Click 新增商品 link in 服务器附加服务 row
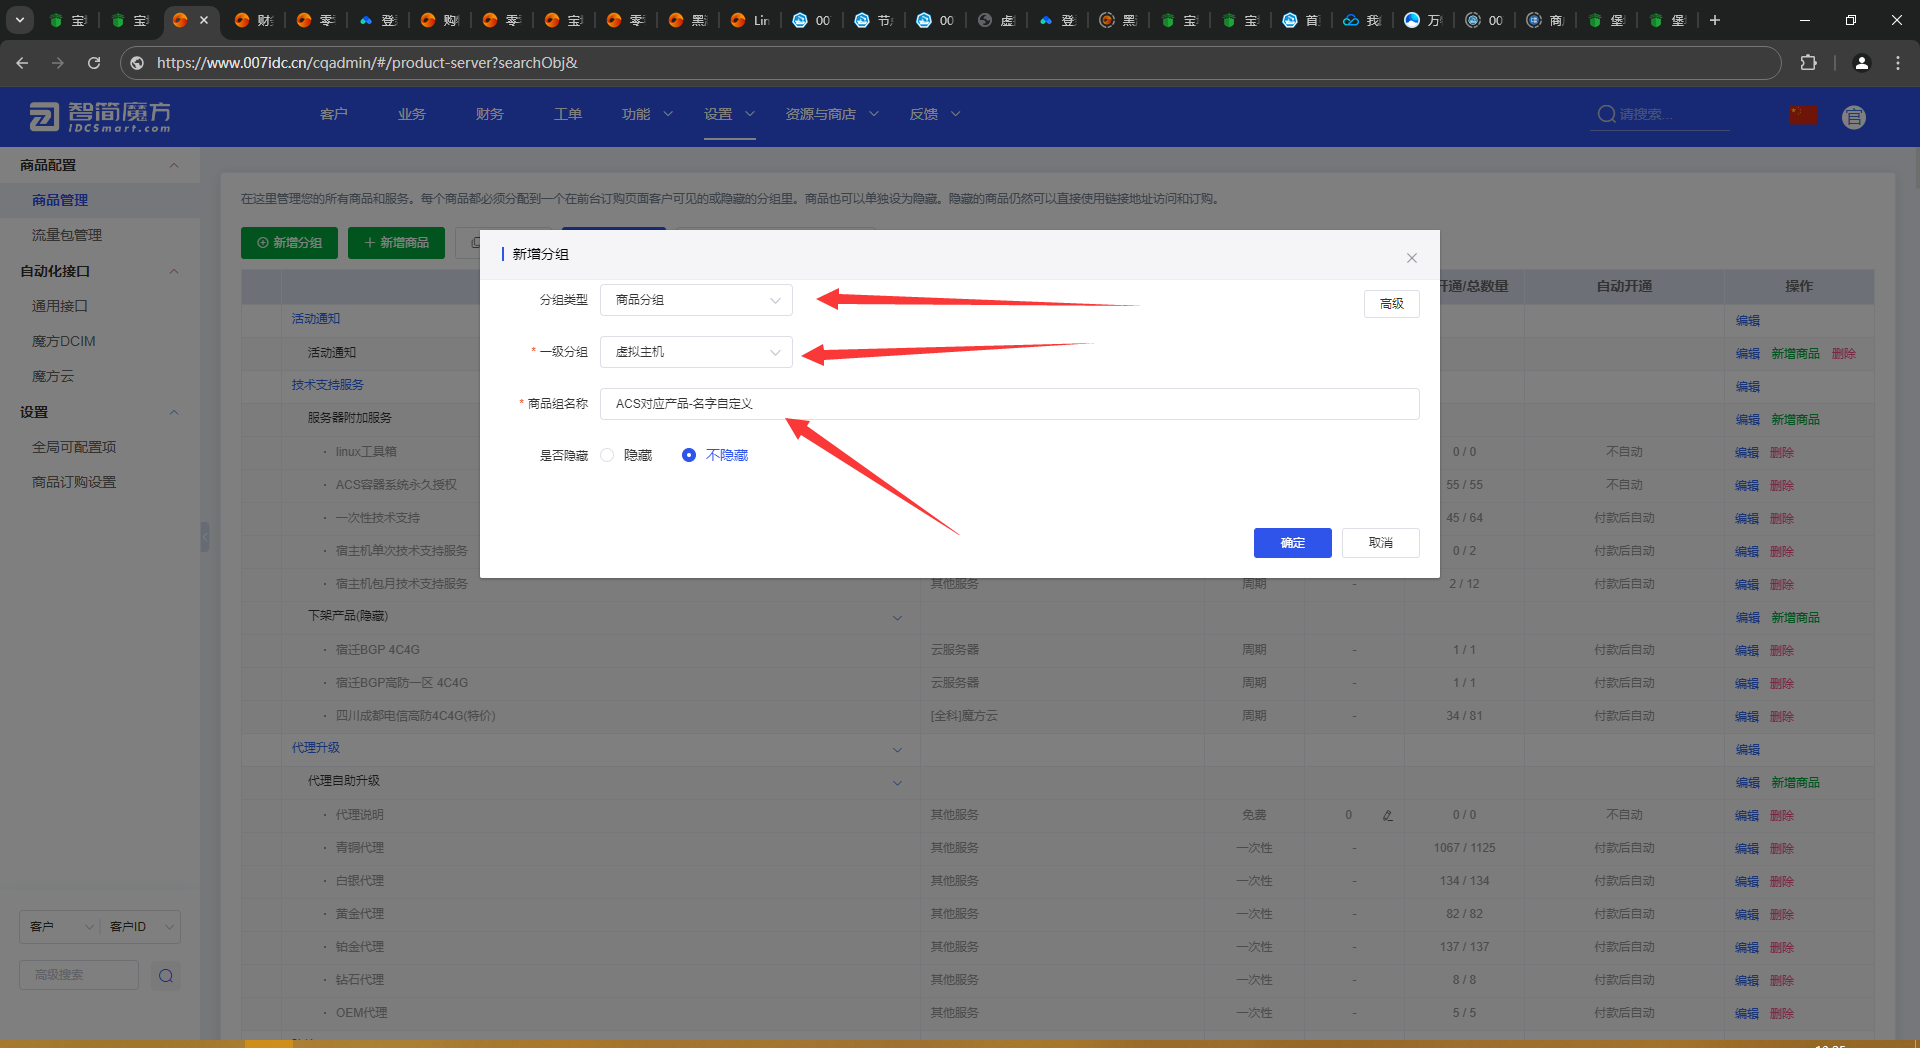The image size is (1920, 1048). click(1795, 420)
